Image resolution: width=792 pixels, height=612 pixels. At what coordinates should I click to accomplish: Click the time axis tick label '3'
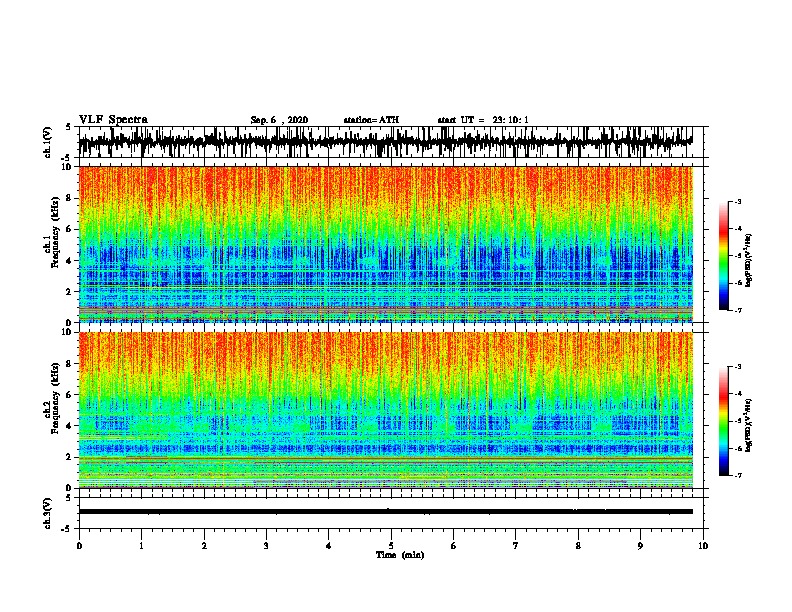266,546
